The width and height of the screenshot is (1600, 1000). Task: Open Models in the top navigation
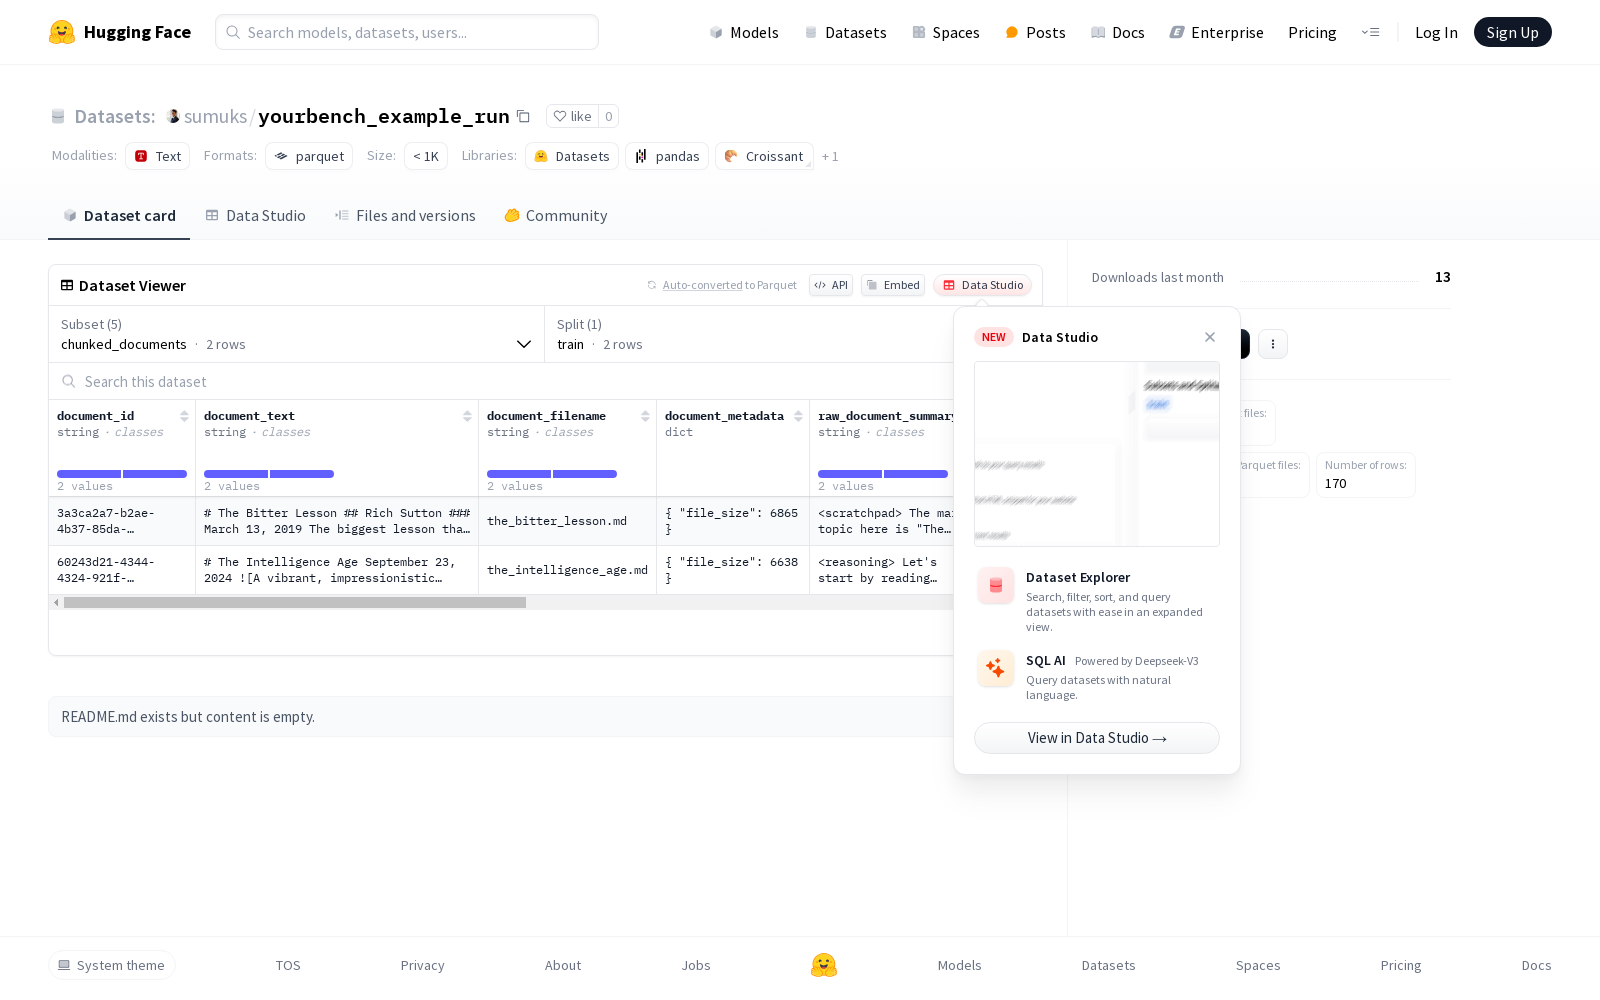pyautogui.click(x=744, y=32)
